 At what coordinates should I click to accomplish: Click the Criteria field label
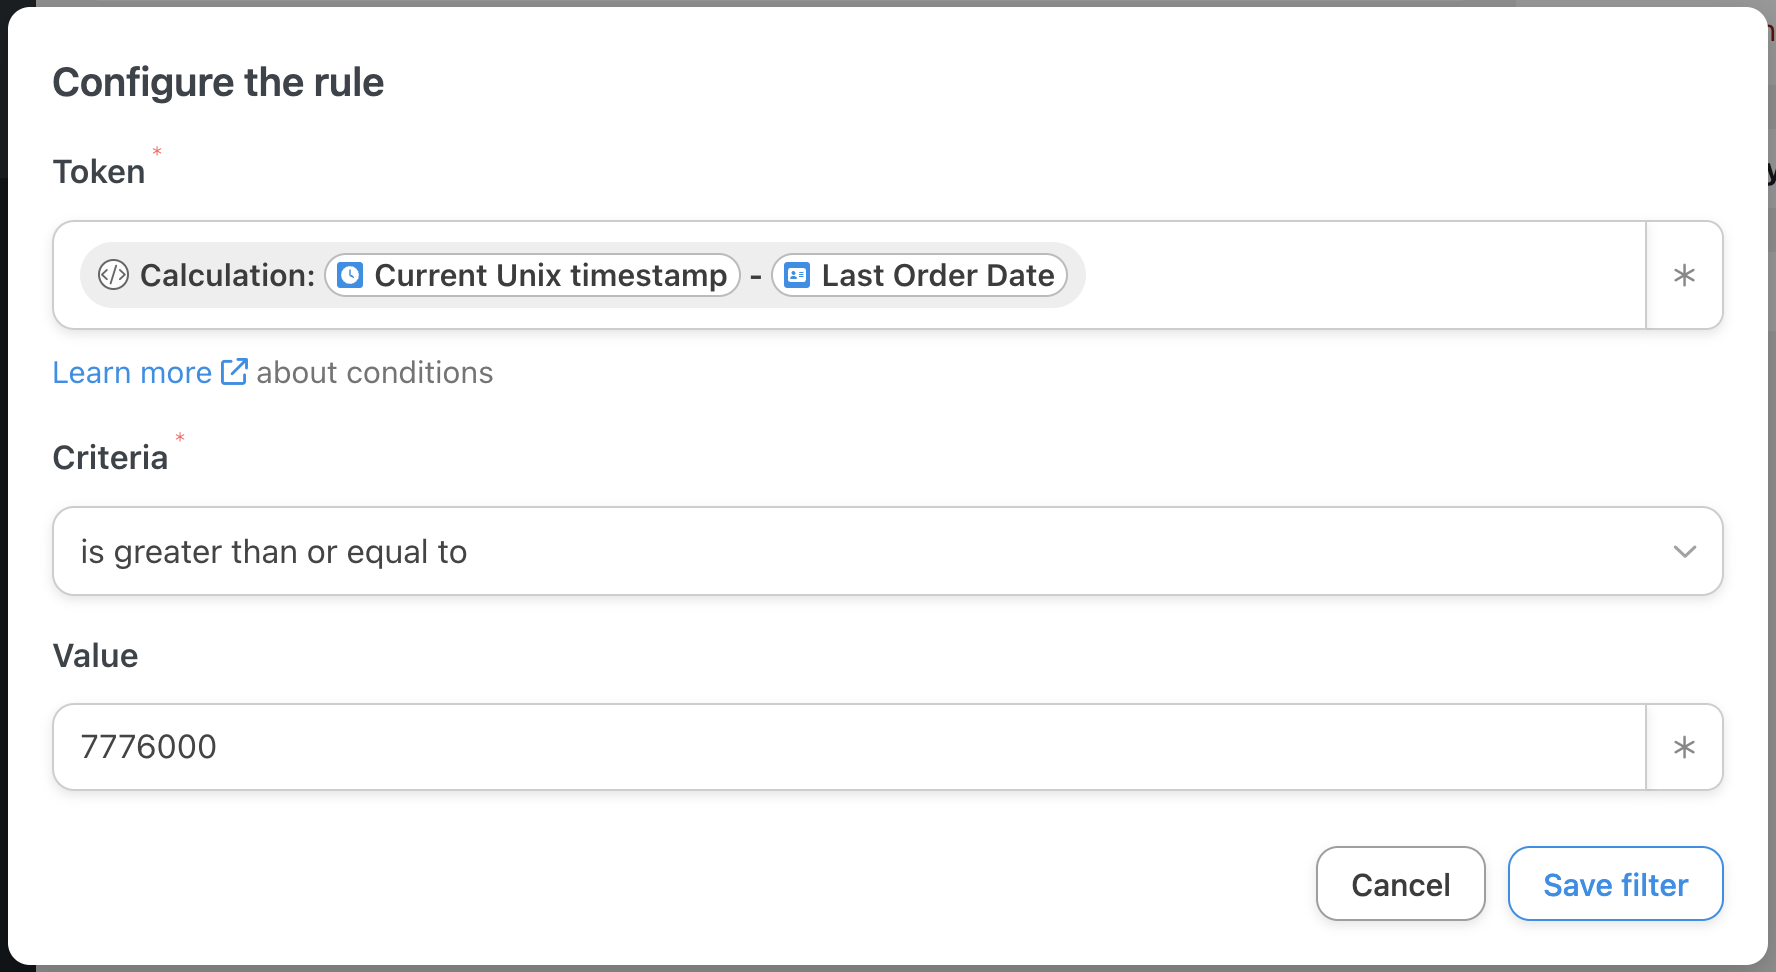110,458
